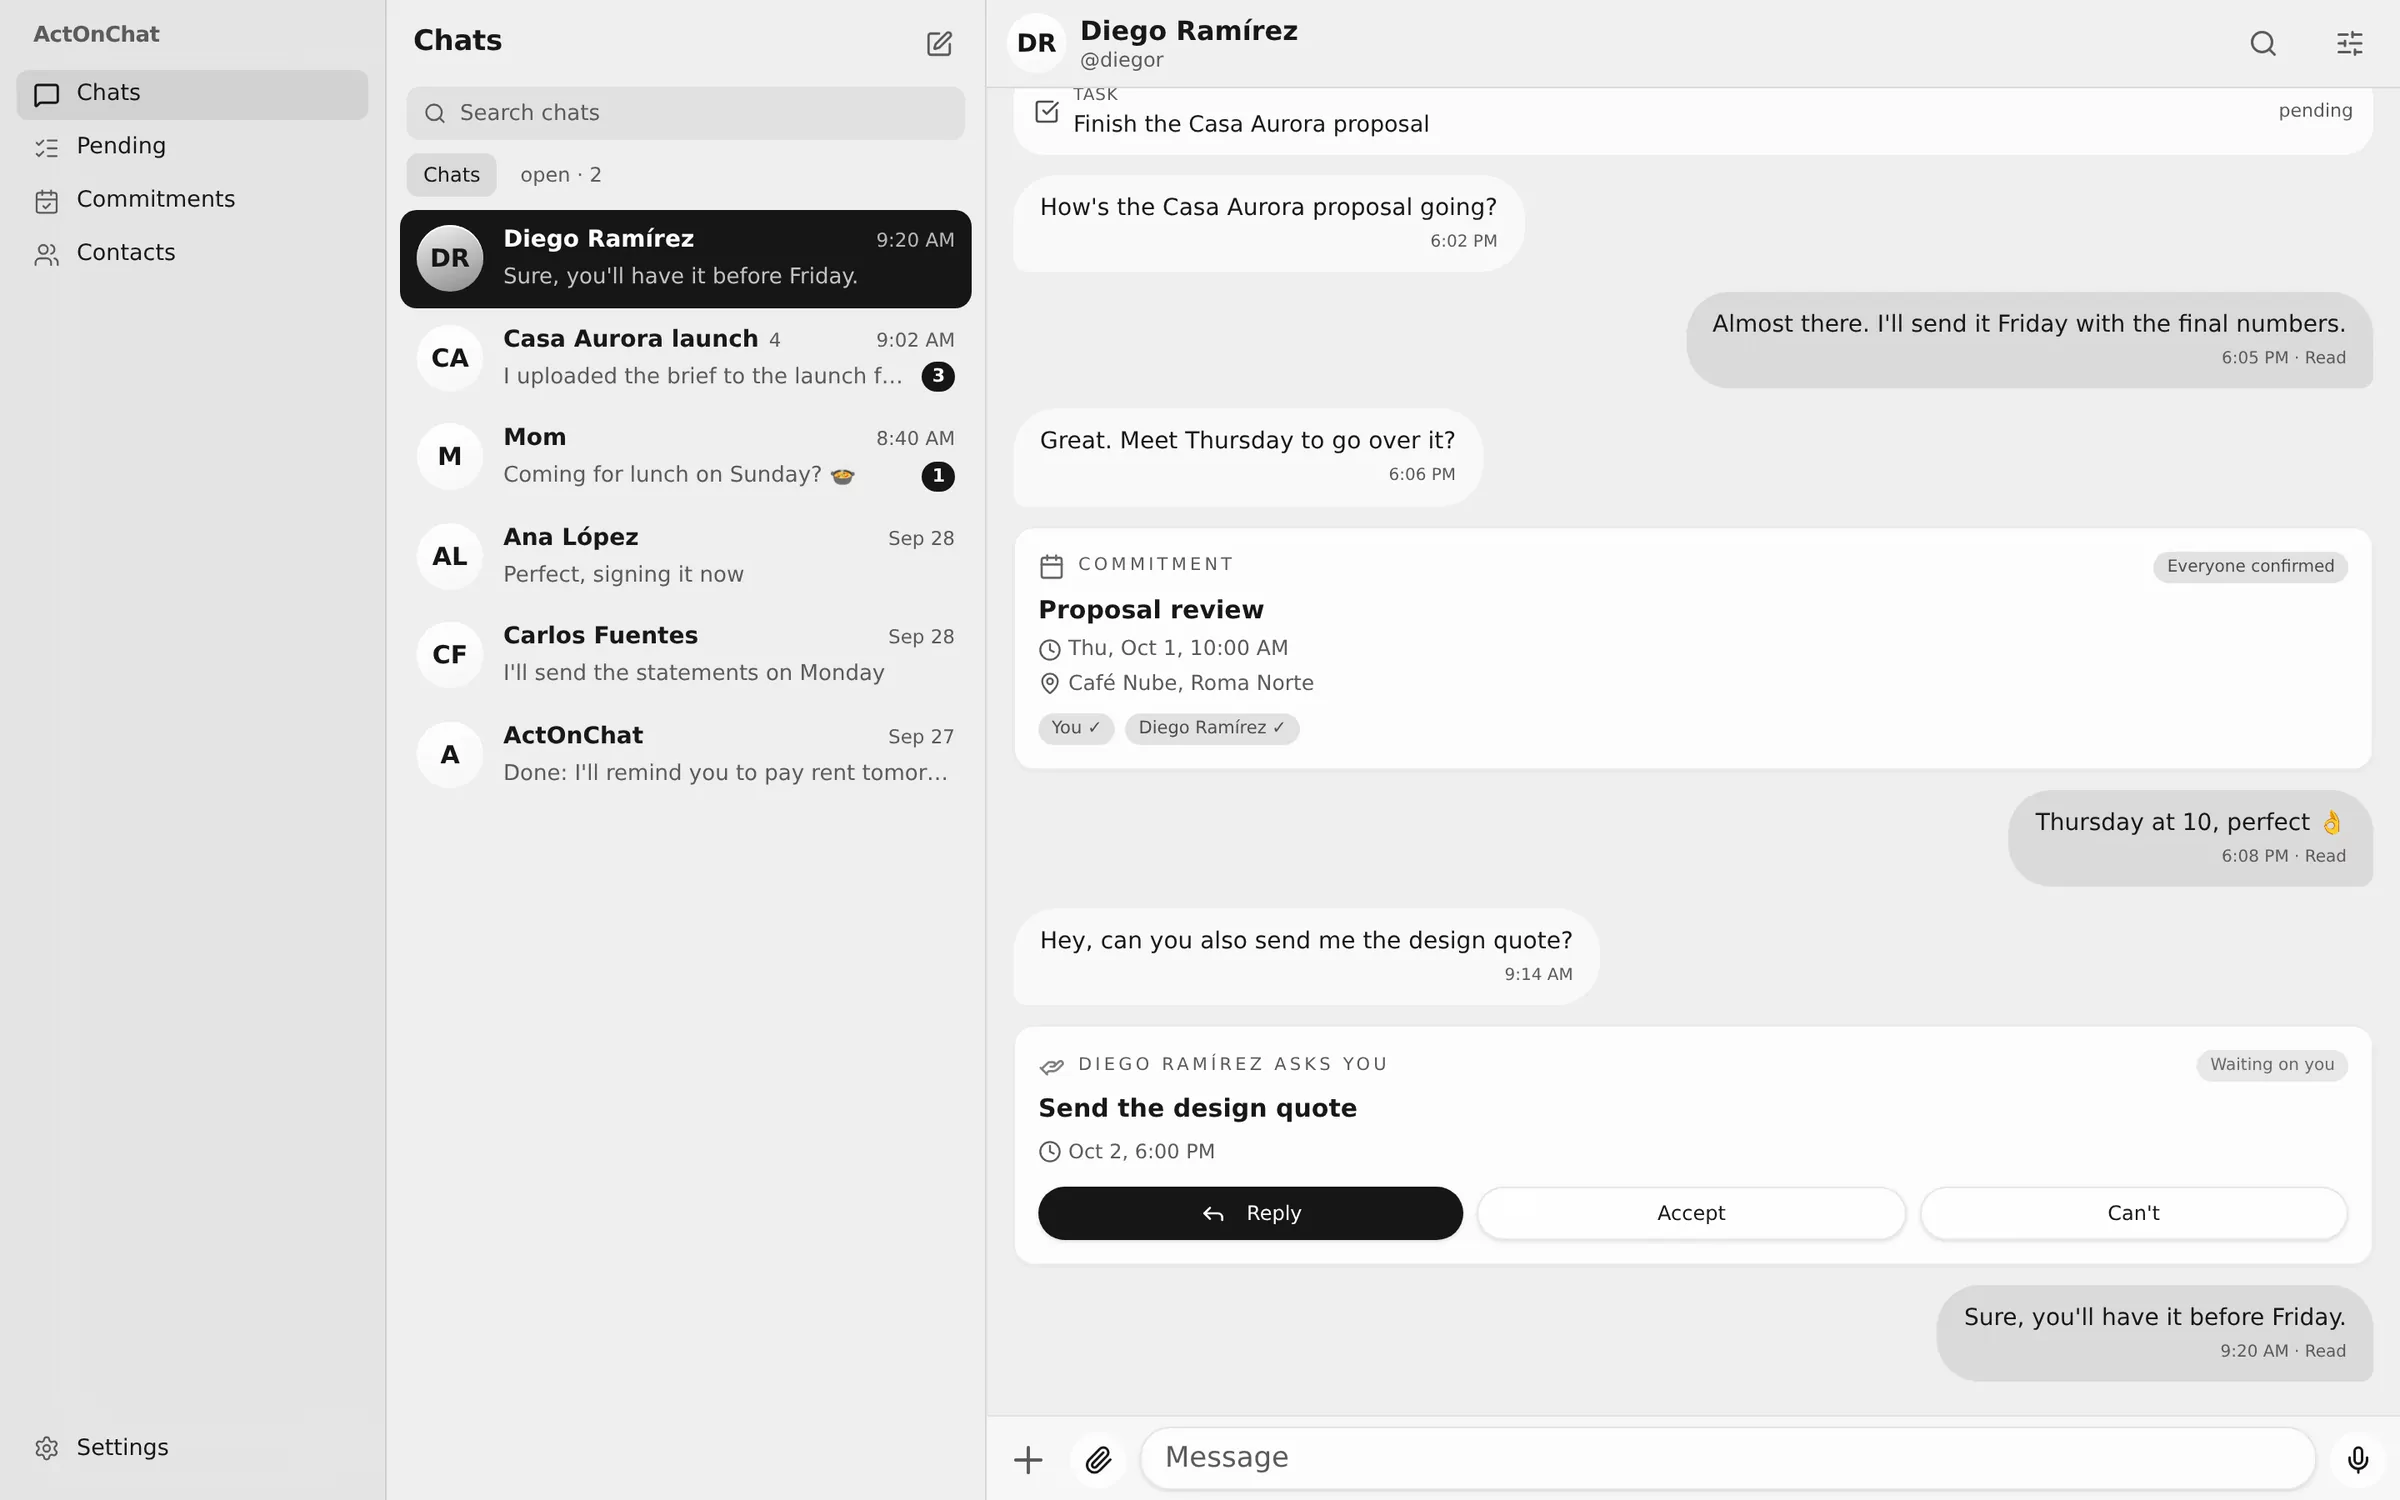This screenshot has width=2400, height=1500.
Task: Open Contacts in sidebar
Action: click(x=192, y=253)
